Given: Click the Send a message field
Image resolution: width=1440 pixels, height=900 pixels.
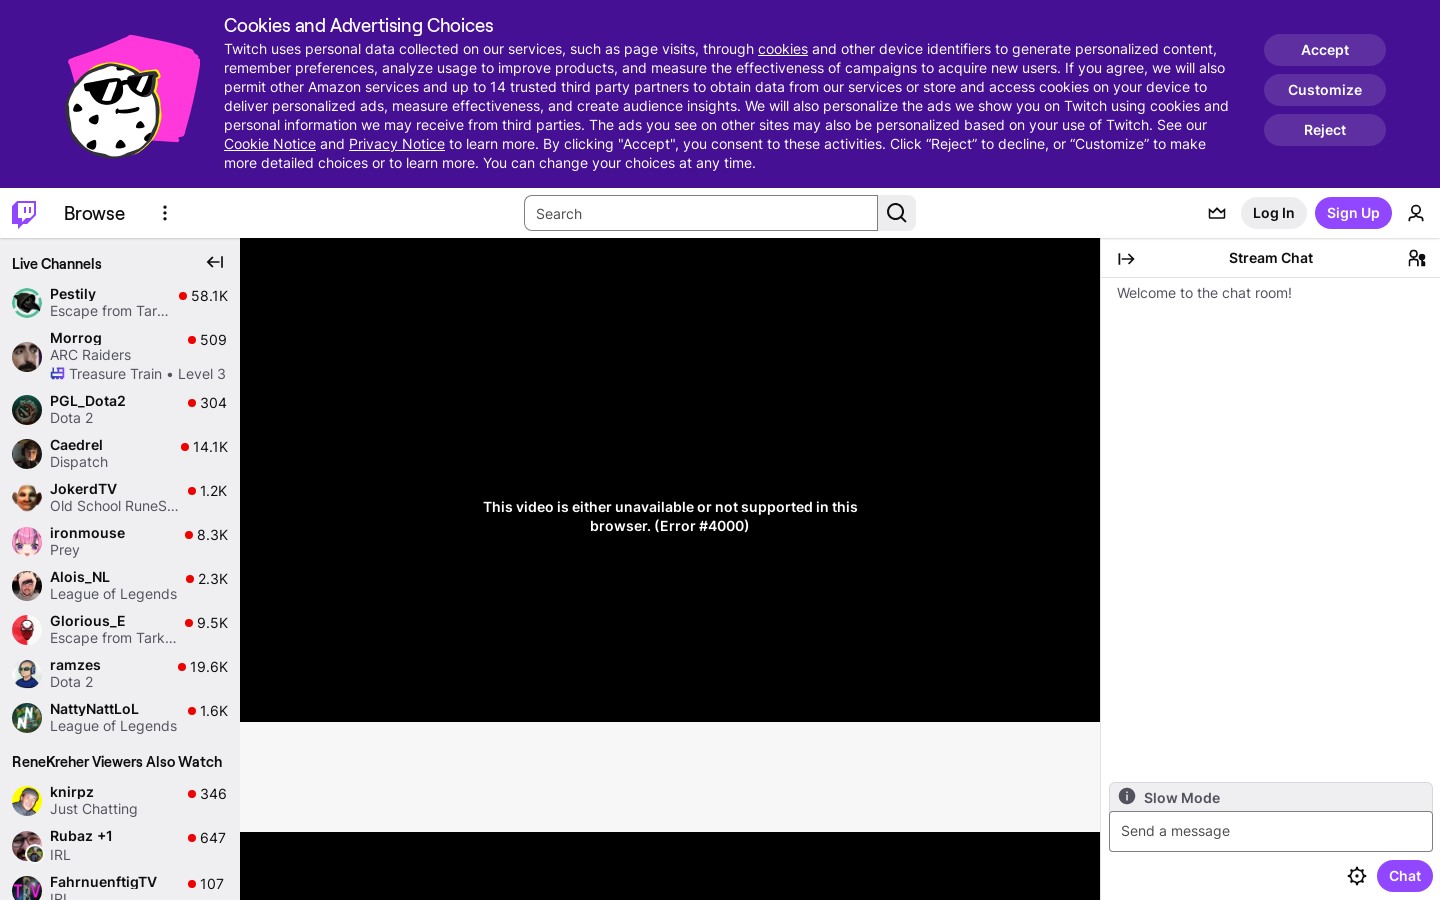Looking at the screenshot, I should point(1270,831).
